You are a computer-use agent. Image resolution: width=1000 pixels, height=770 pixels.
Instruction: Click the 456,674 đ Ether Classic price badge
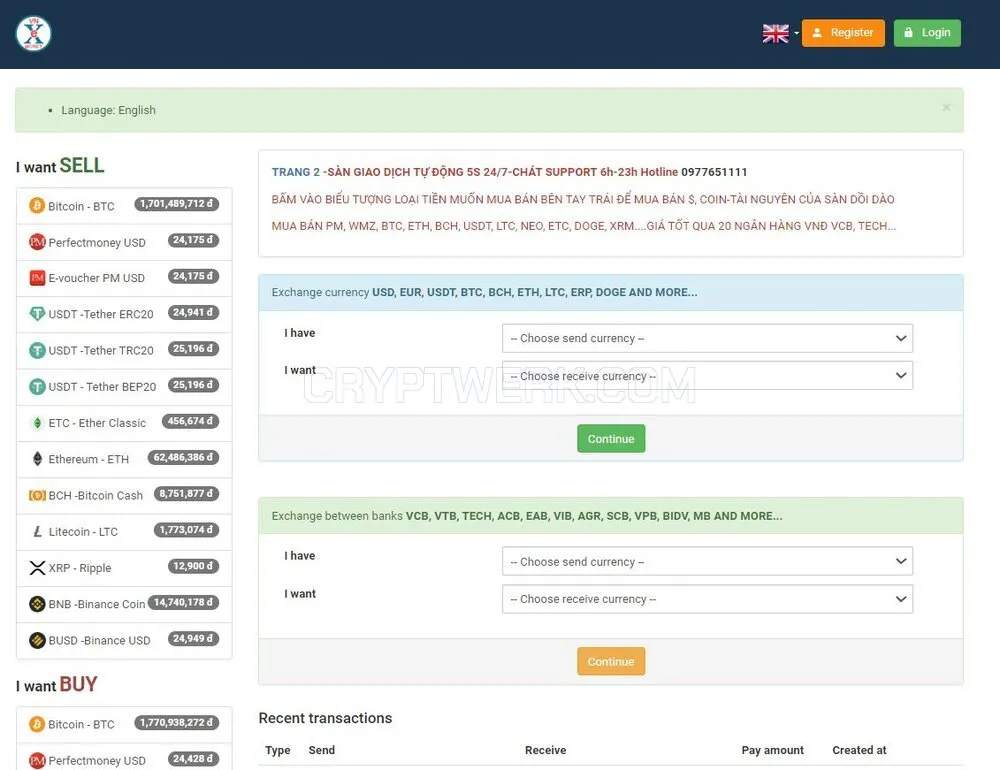(190, 421)
